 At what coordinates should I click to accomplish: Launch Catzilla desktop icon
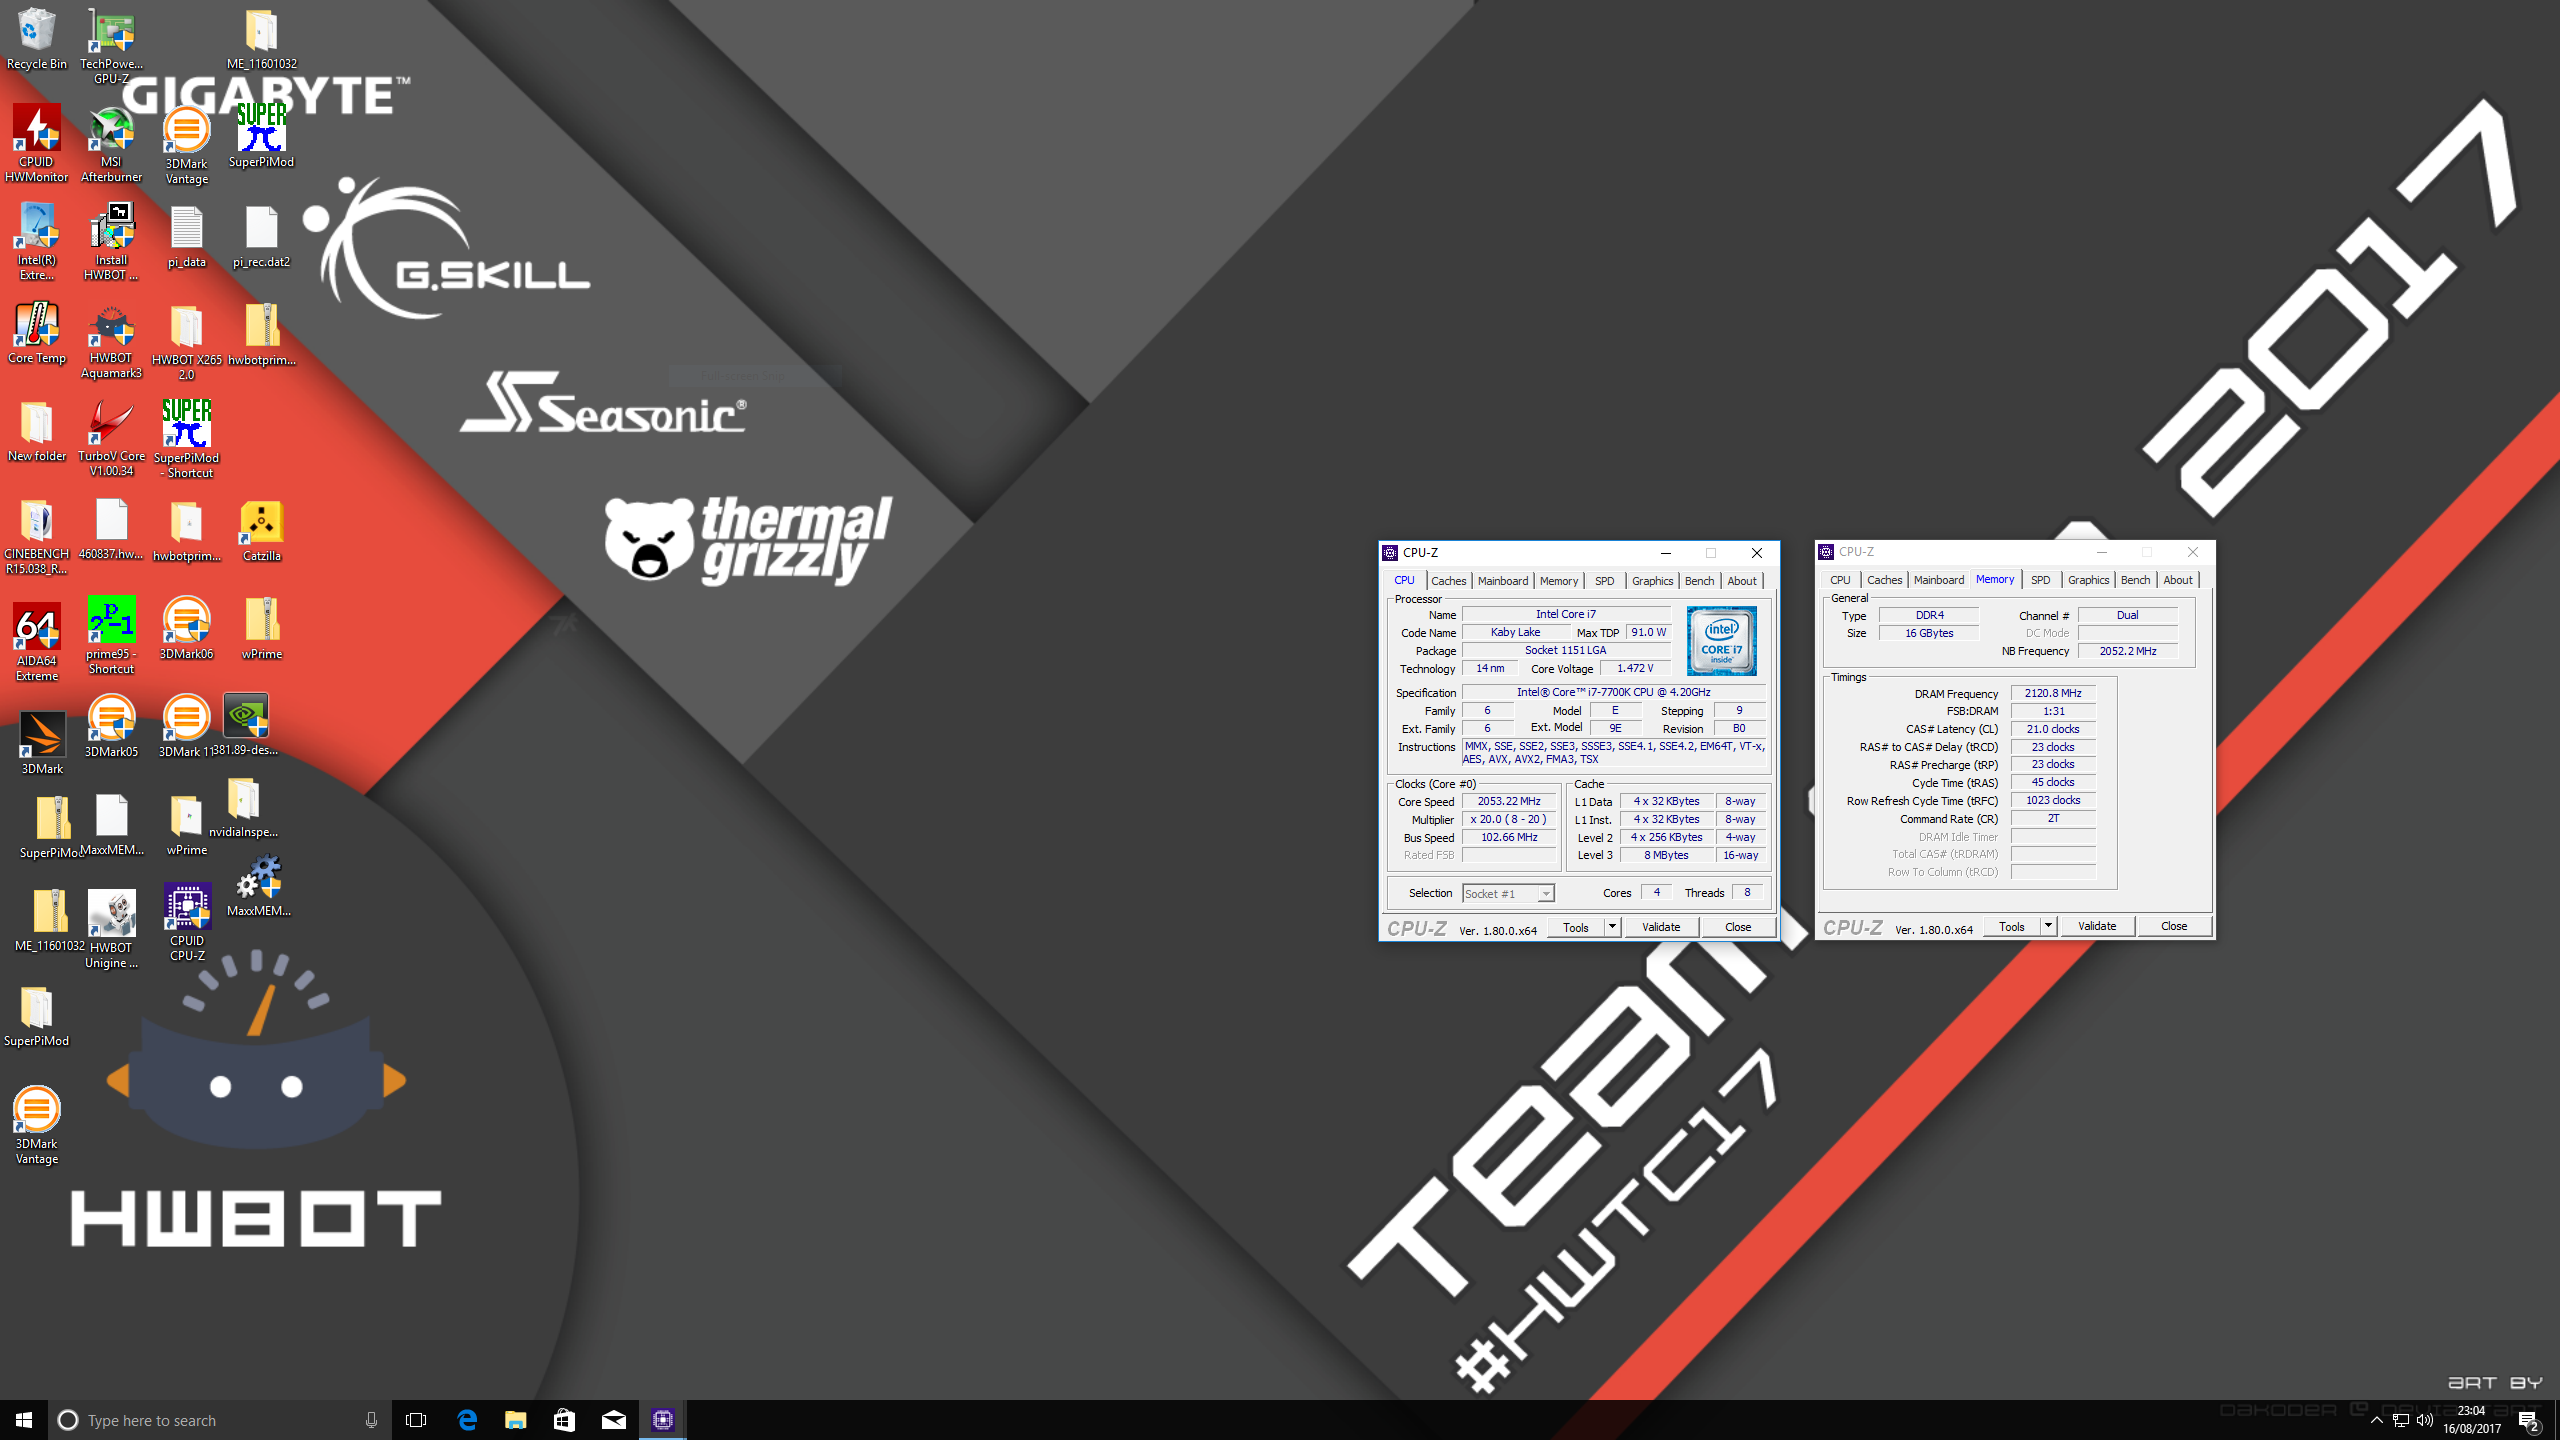tap(261, 531)
